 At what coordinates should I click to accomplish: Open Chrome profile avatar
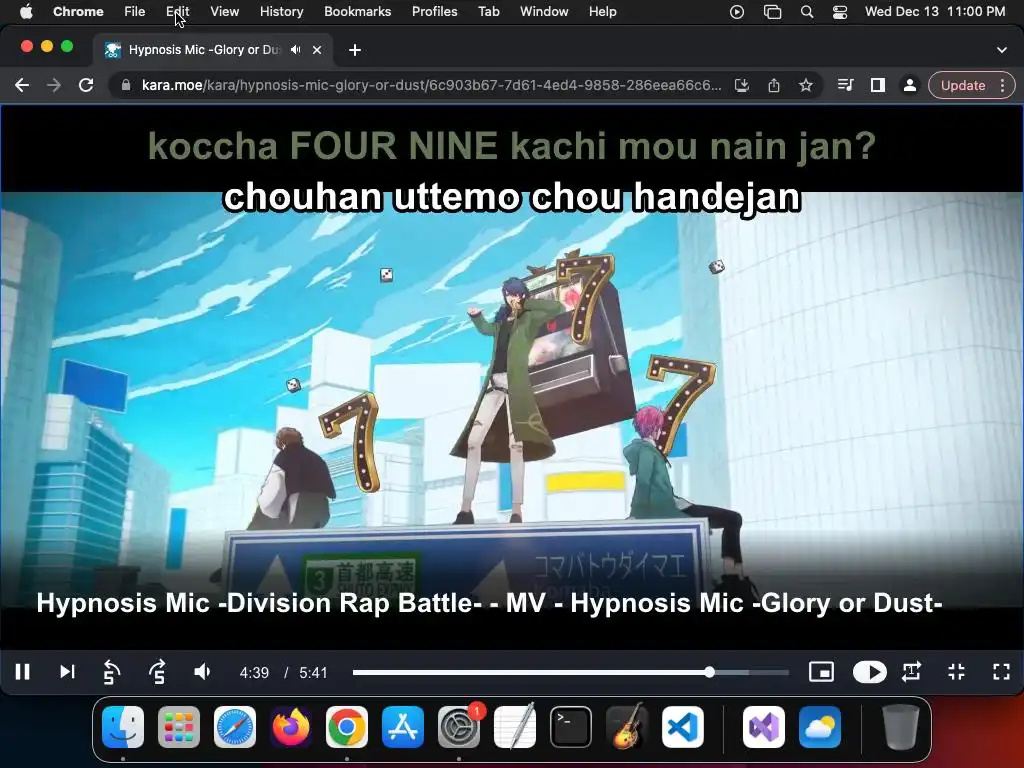909,86
